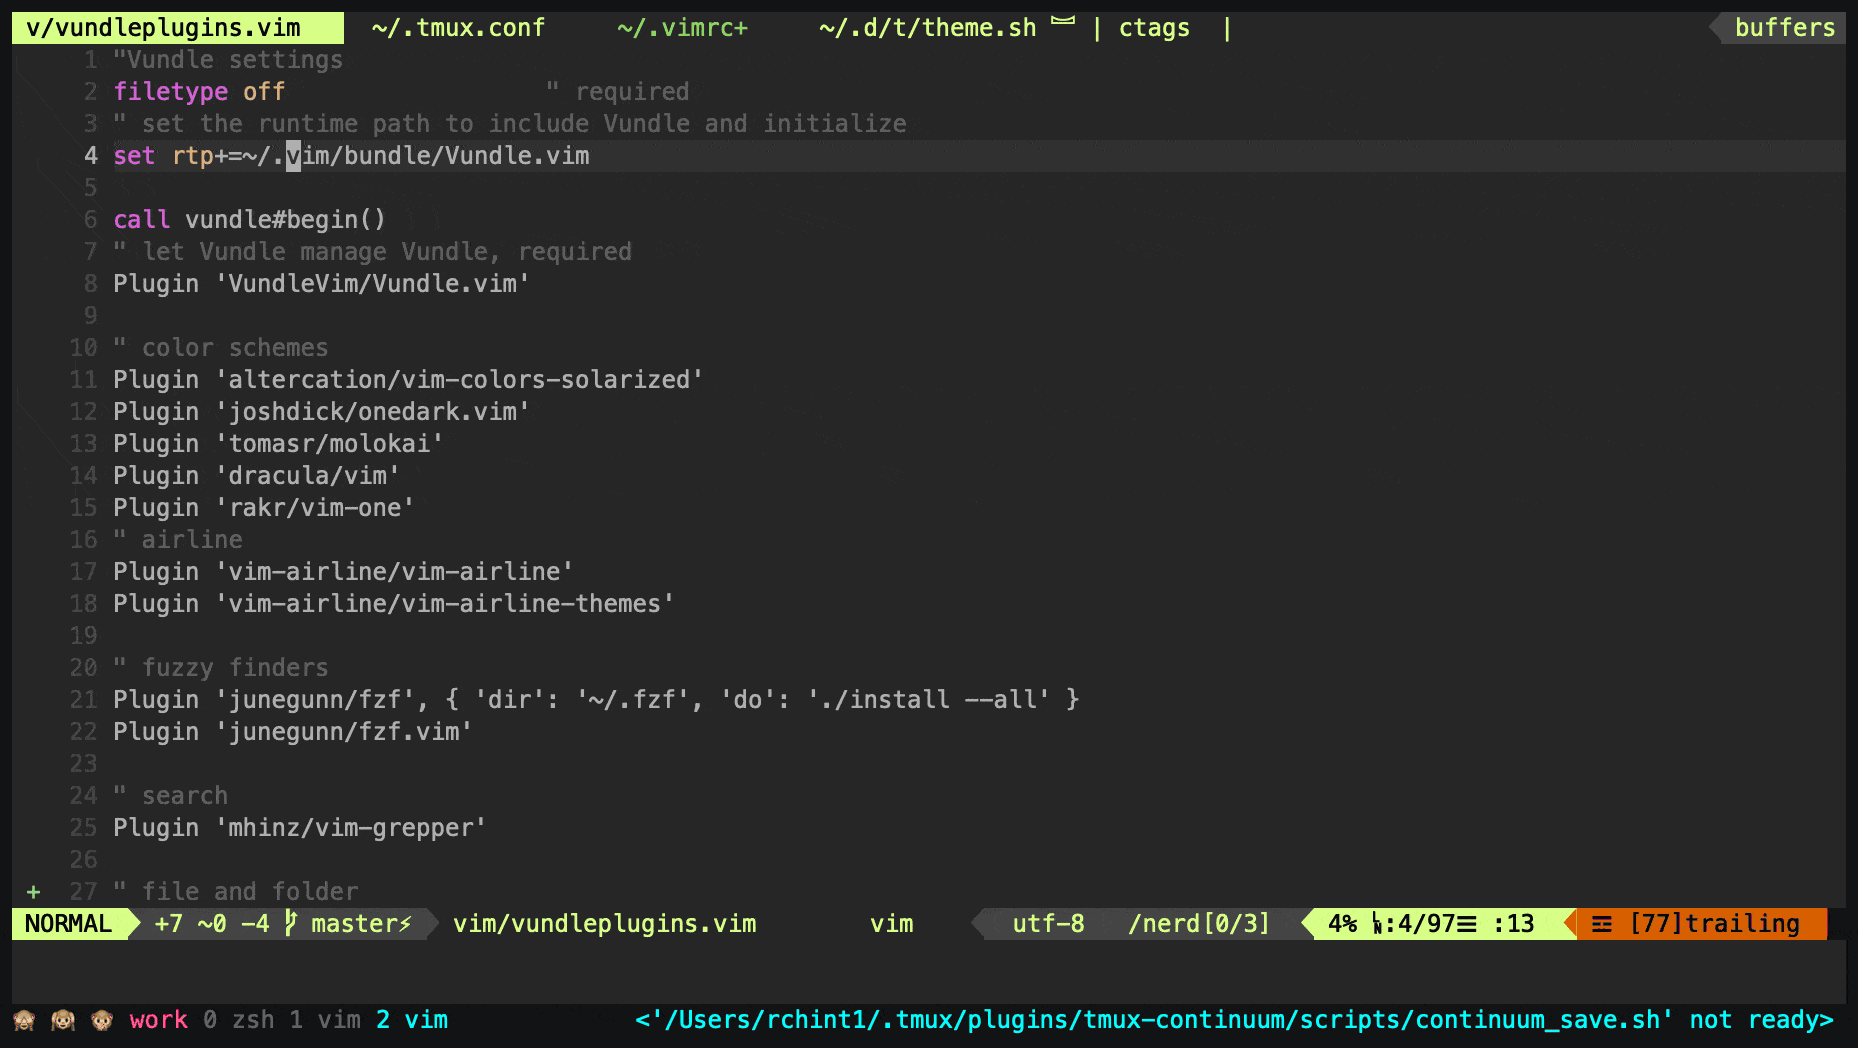Open the ~/.d/t/theme.sh buffer tab
1858x1048 pixels.
[927, 28]
